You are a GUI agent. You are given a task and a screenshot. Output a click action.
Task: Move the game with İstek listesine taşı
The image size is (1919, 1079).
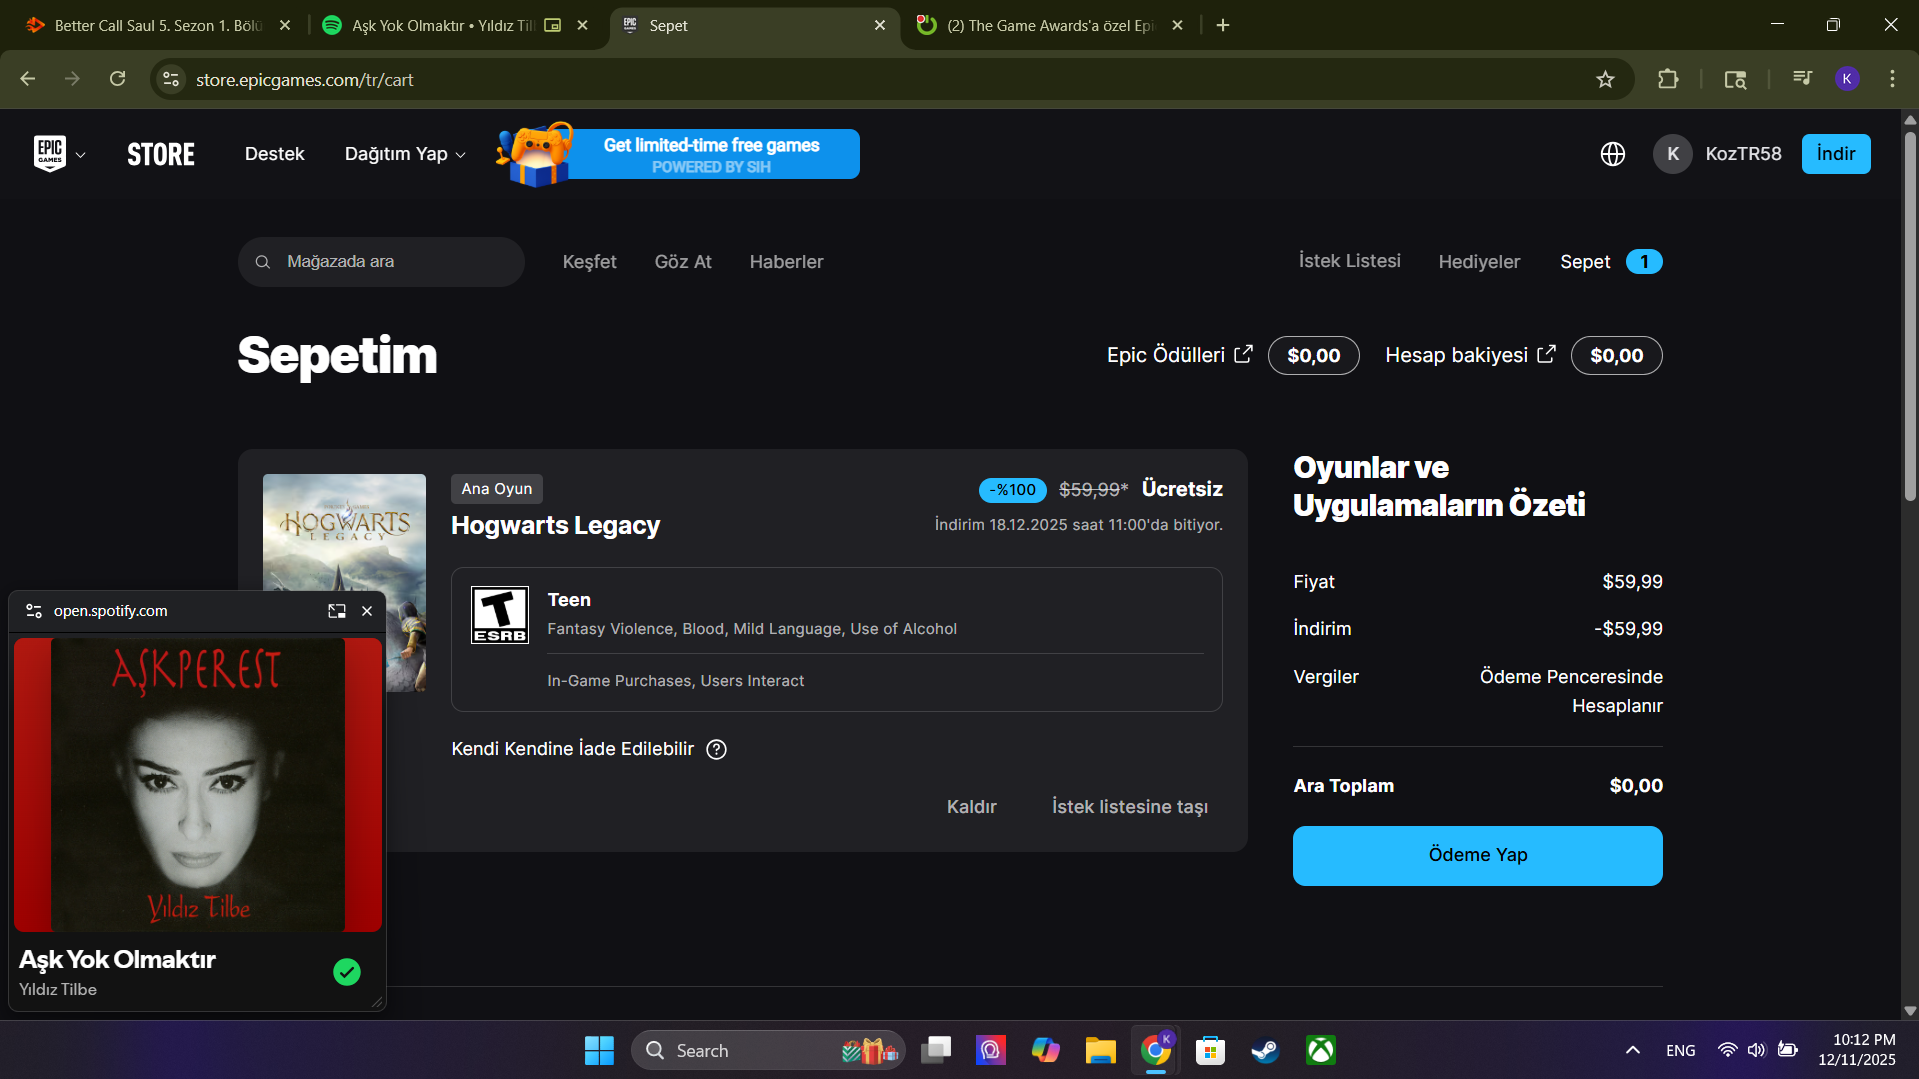(1129, 807)
